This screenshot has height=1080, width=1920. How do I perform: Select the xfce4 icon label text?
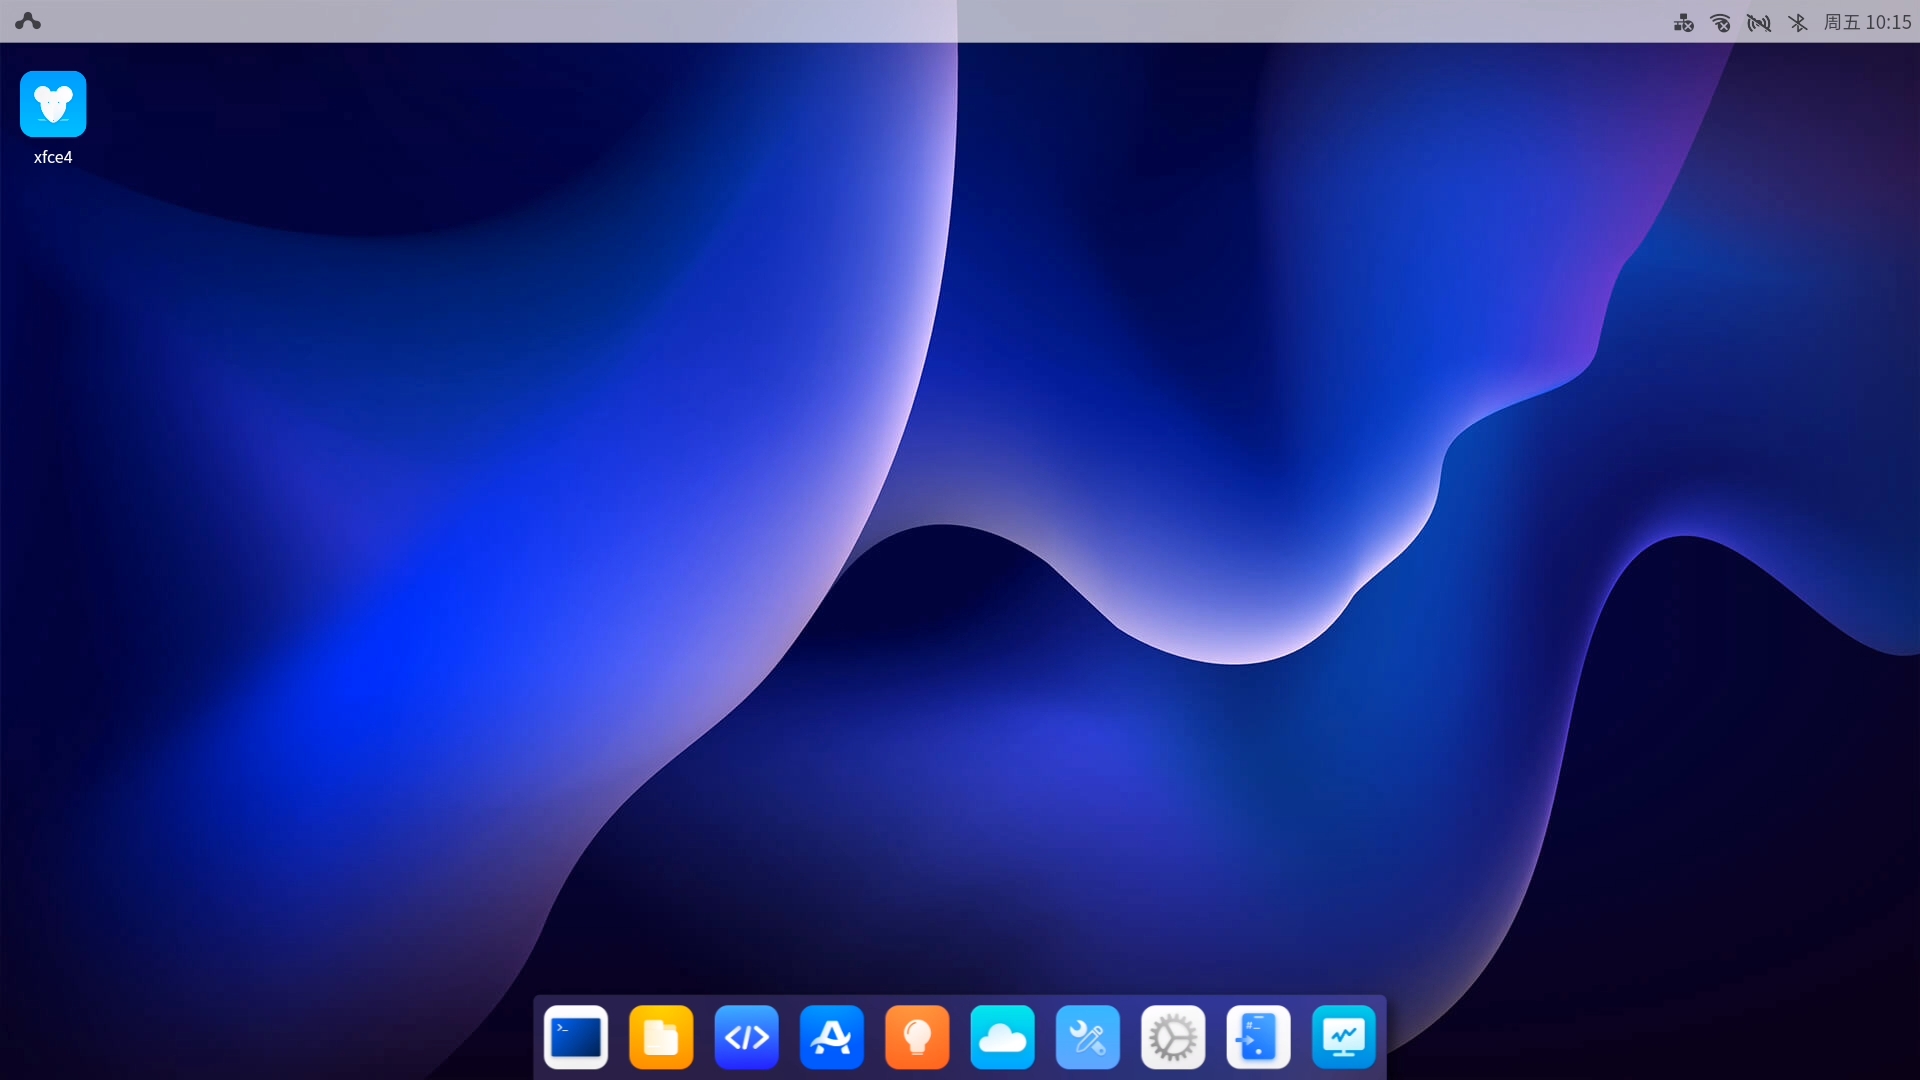(53, 157)
